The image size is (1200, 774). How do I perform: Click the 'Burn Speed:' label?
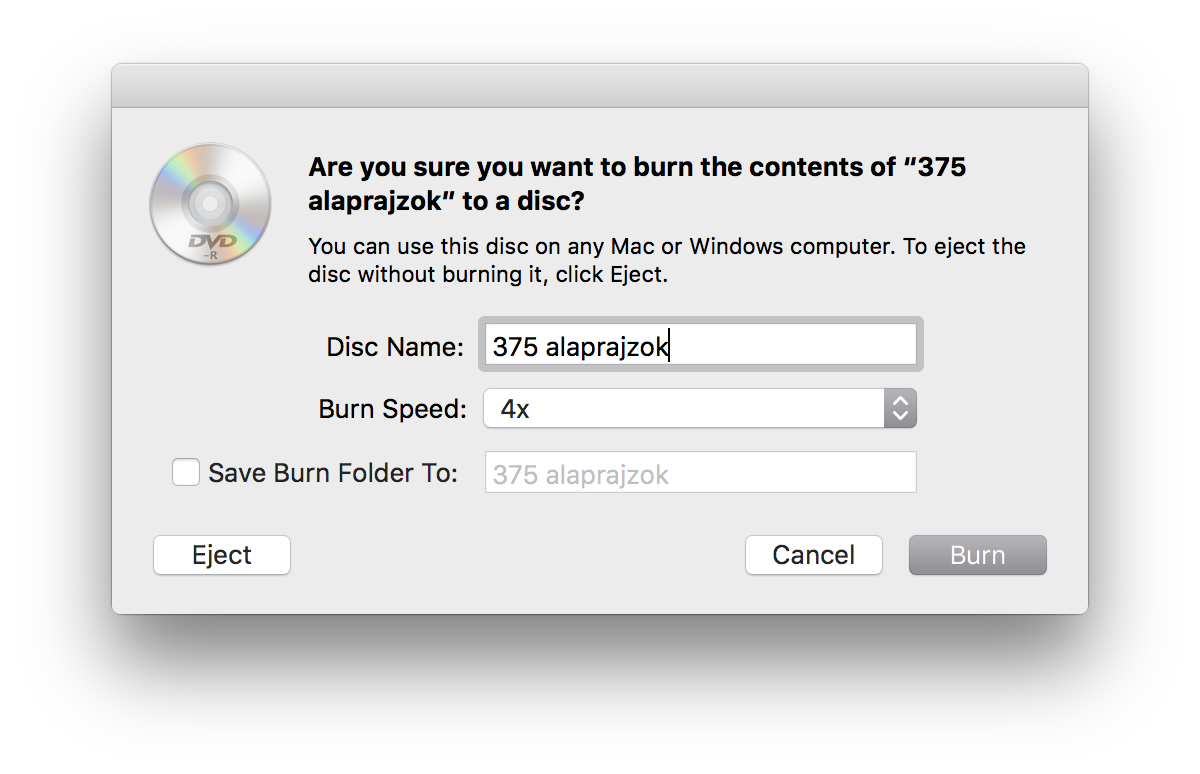[392, 409]
